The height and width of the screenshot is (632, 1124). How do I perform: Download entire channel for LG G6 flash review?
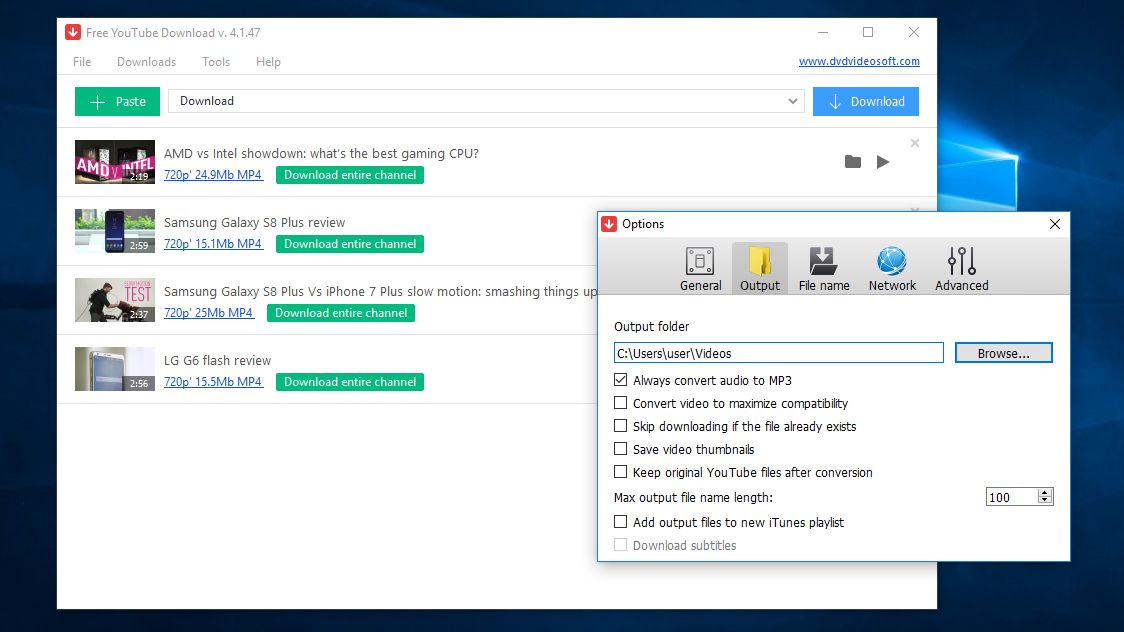(x=350, y=382)
